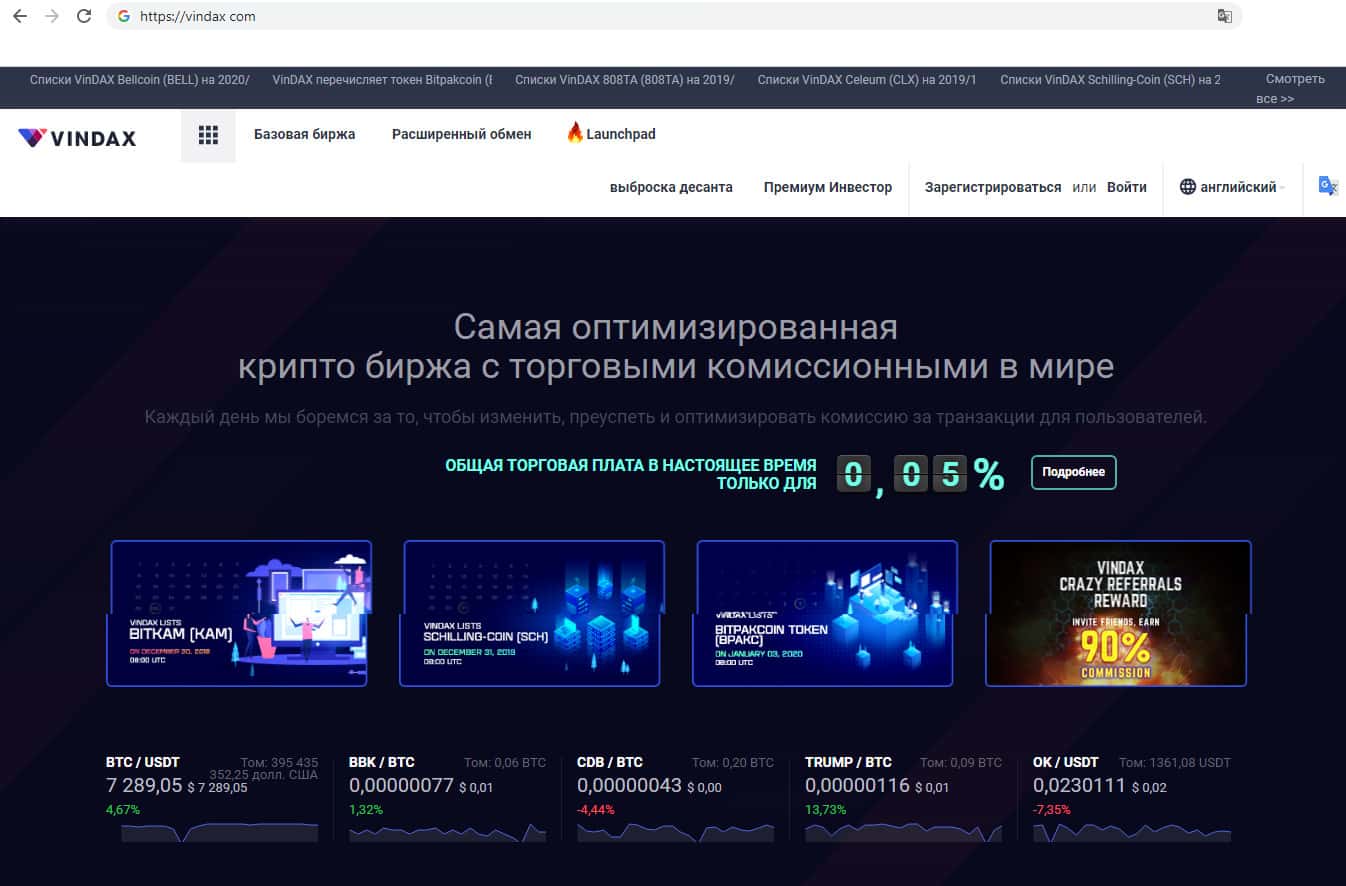Click the globe language icon
Viewport: 1346px width, 886px height.
(1188, 187)
